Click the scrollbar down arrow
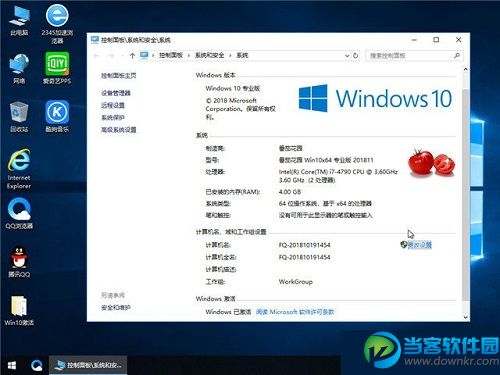This screenshot has height=375, width=500. (466, 317)
